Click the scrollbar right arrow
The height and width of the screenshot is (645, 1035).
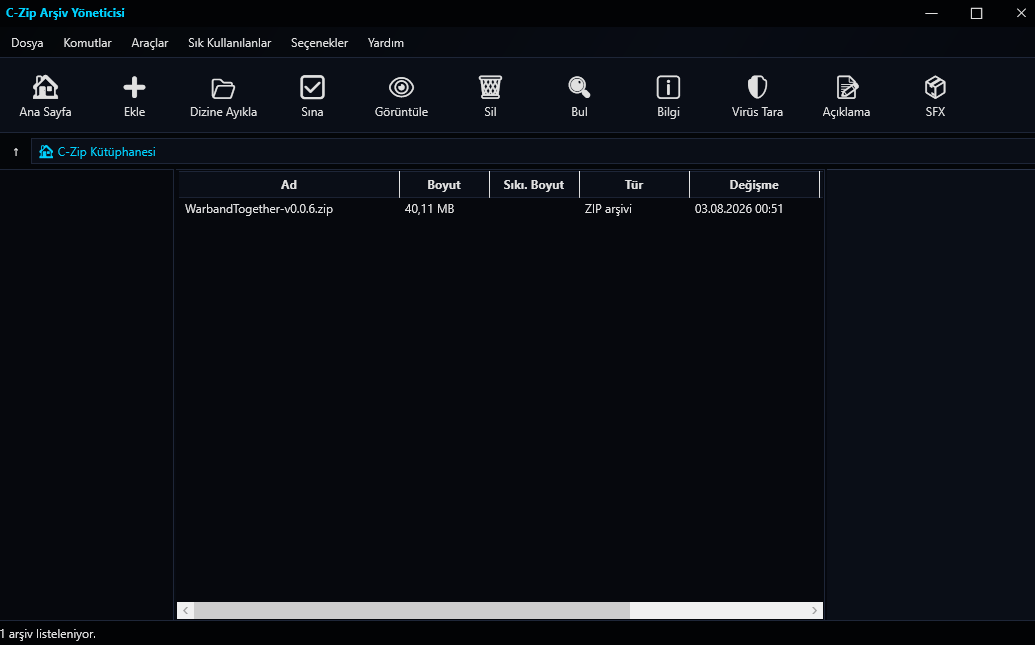pyautogui.click(x=815, y=611)
